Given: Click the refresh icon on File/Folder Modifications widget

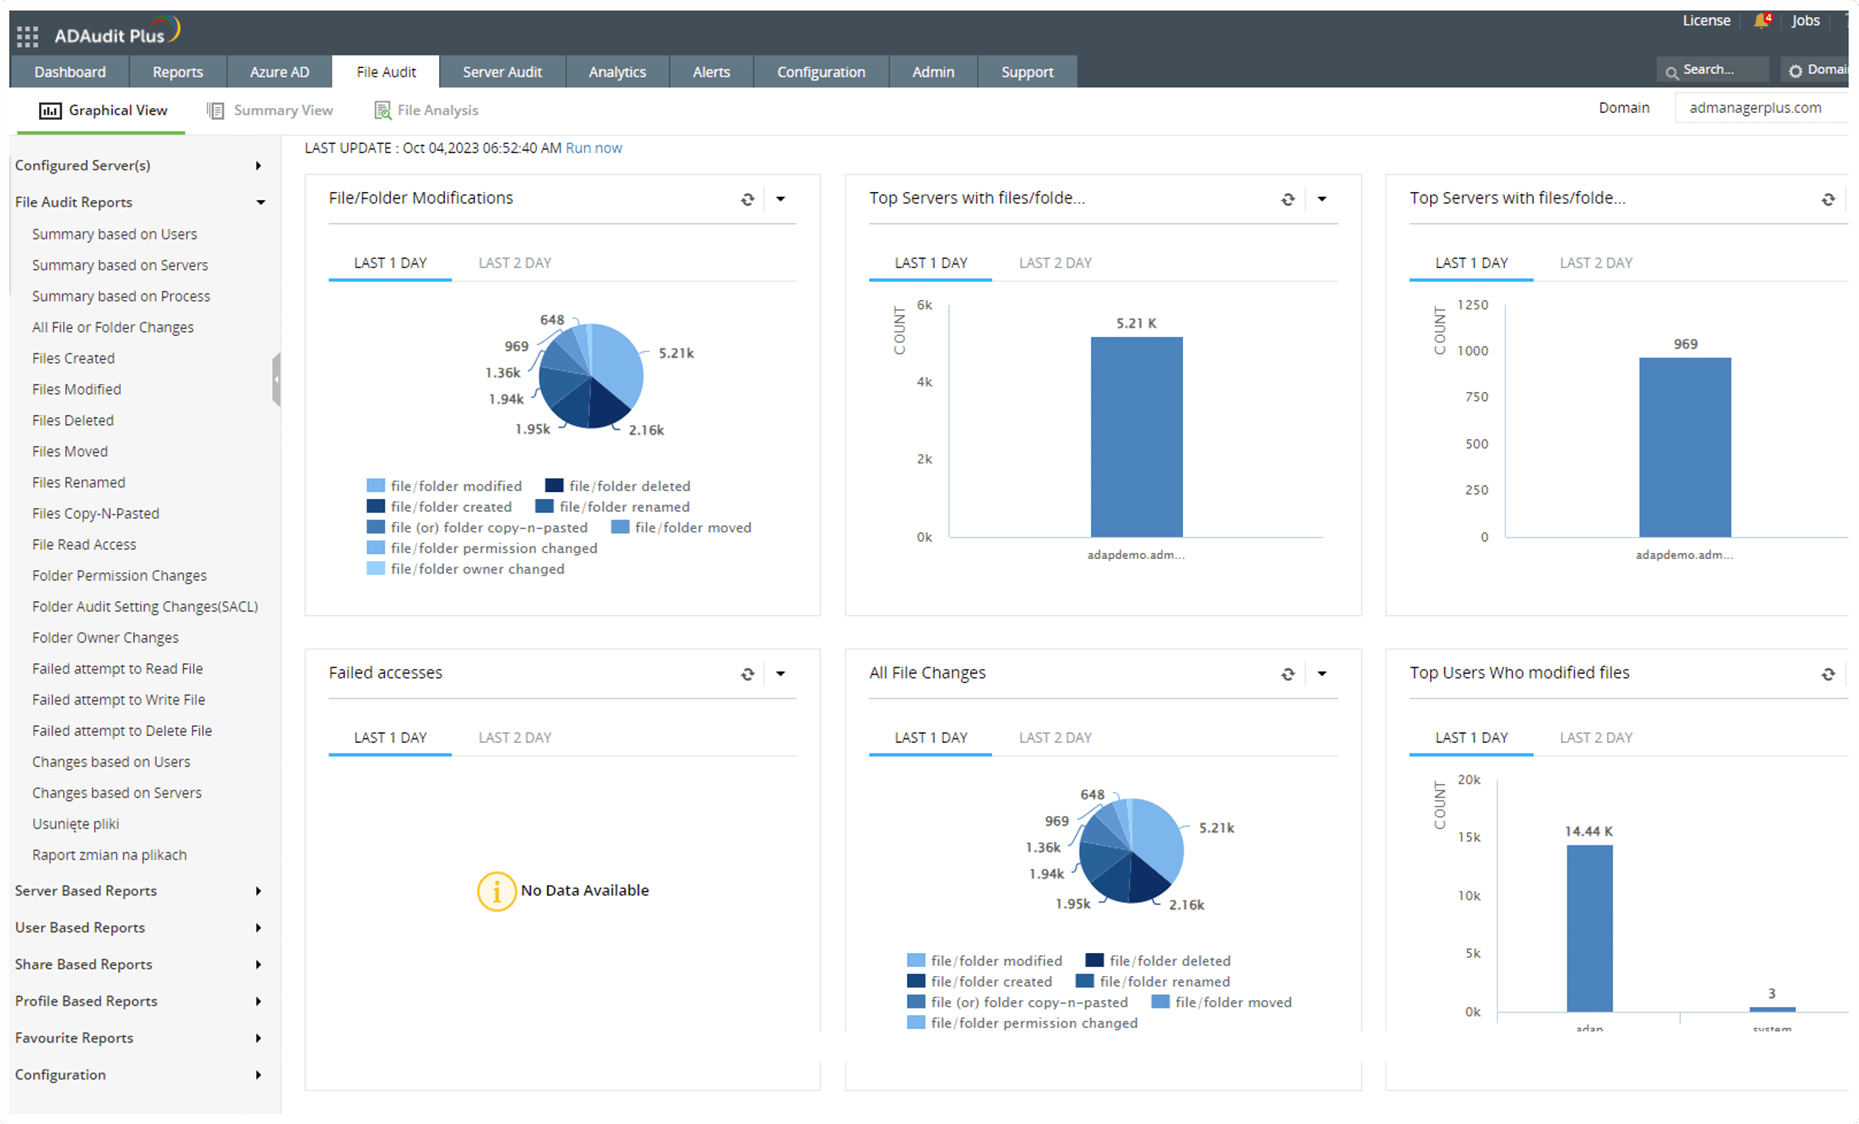Looking at the screenshot, I should [748, 199].
